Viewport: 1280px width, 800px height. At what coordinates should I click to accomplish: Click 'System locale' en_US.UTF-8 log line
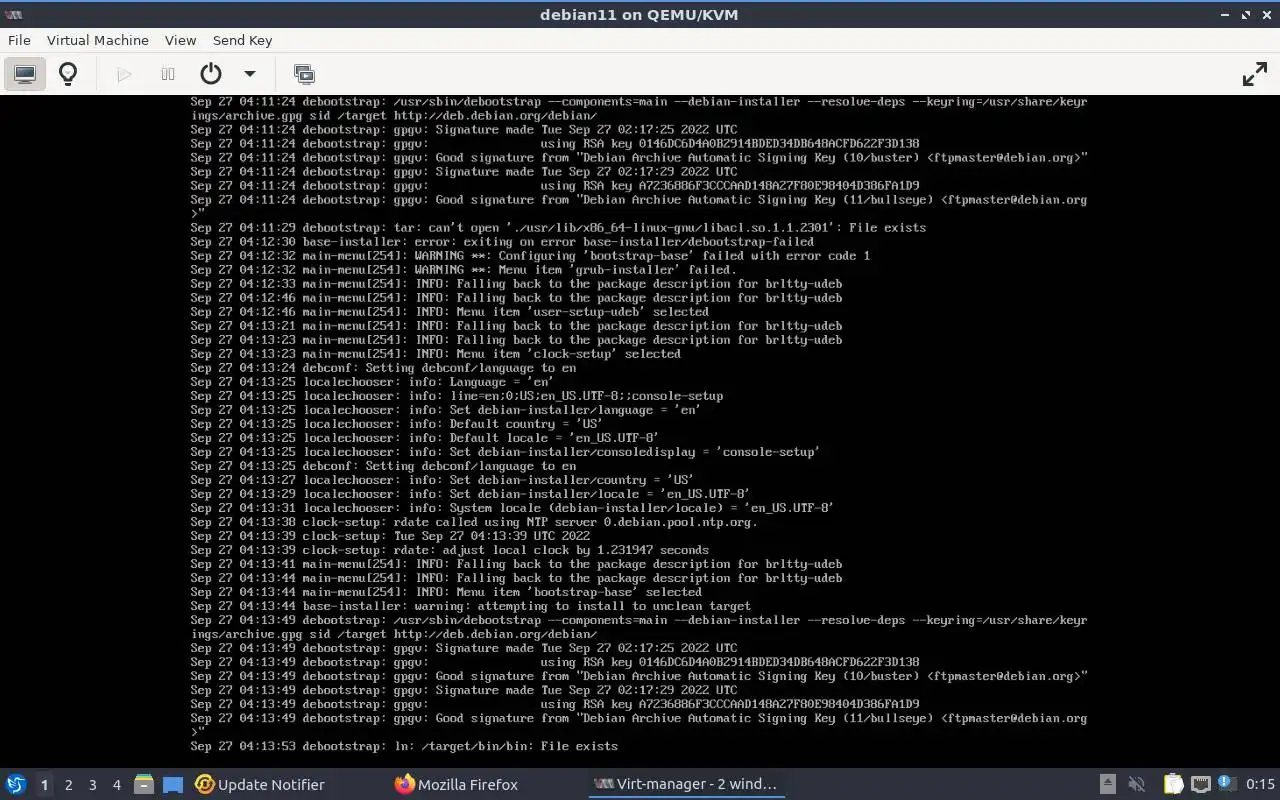point(512,508)
